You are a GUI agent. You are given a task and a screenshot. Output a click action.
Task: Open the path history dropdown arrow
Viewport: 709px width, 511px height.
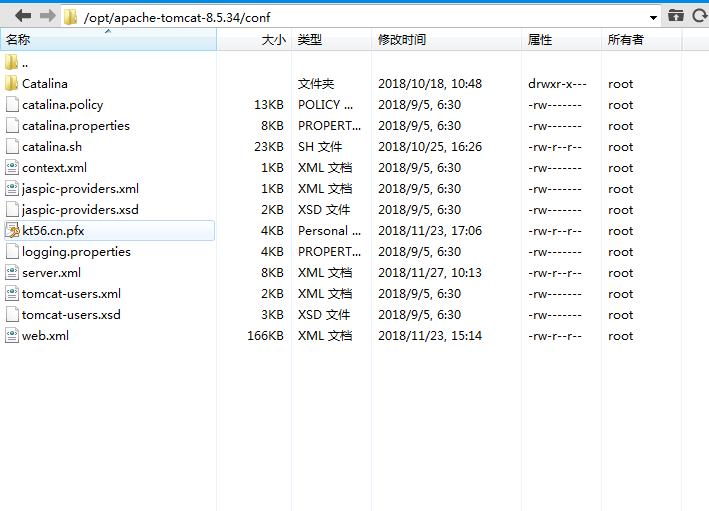pyautogui.click(x=653, y=18)
